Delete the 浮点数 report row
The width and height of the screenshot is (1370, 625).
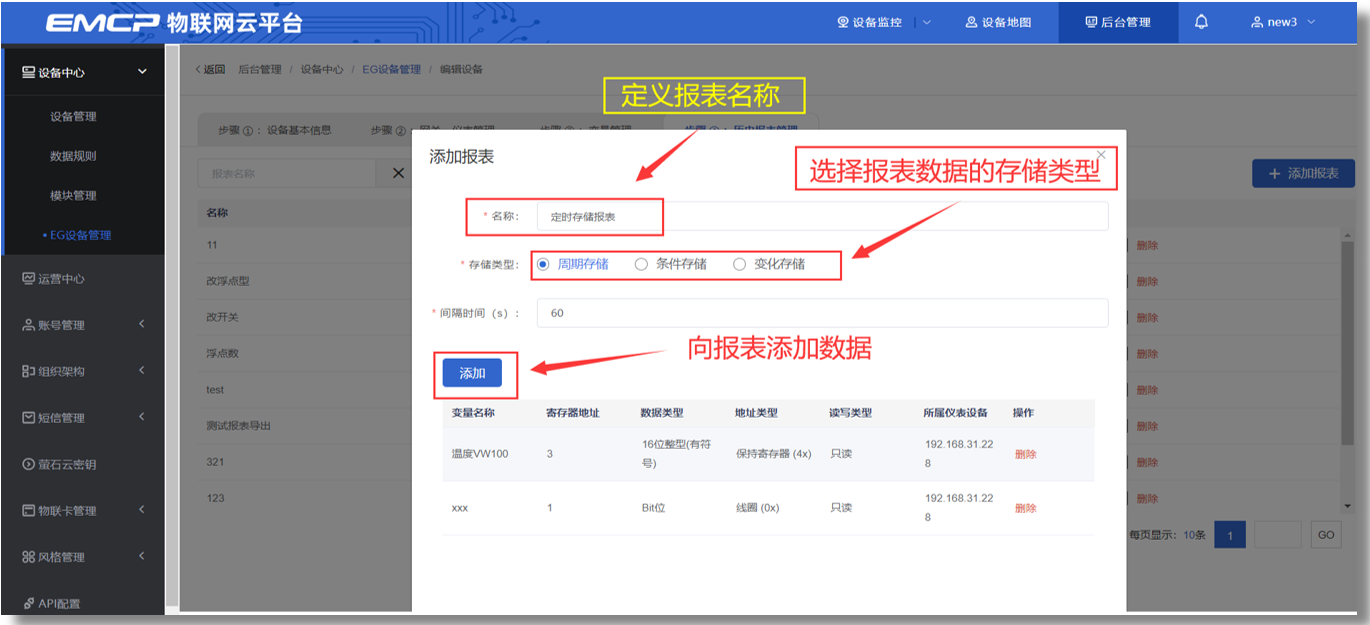click(x=1147, y=353)
